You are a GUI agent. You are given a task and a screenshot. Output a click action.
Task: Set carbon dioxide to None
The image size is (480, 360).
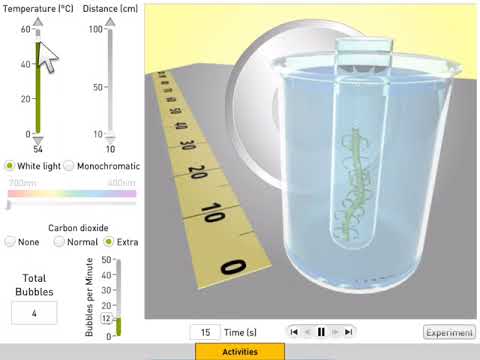click(x=10, y=242)
